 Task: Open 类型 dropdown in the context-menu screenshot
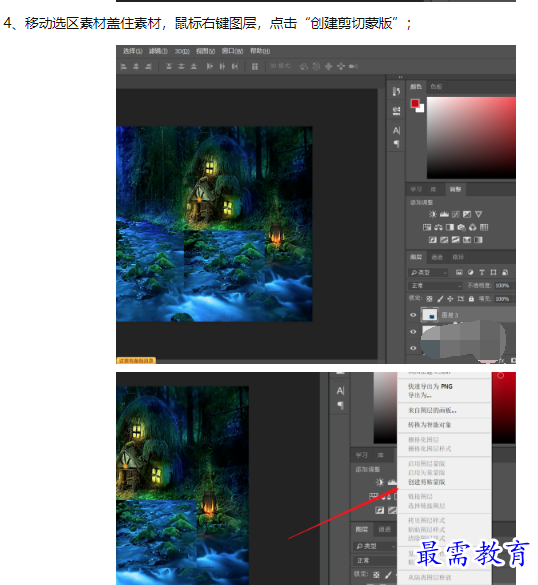[x=375, y=546]
